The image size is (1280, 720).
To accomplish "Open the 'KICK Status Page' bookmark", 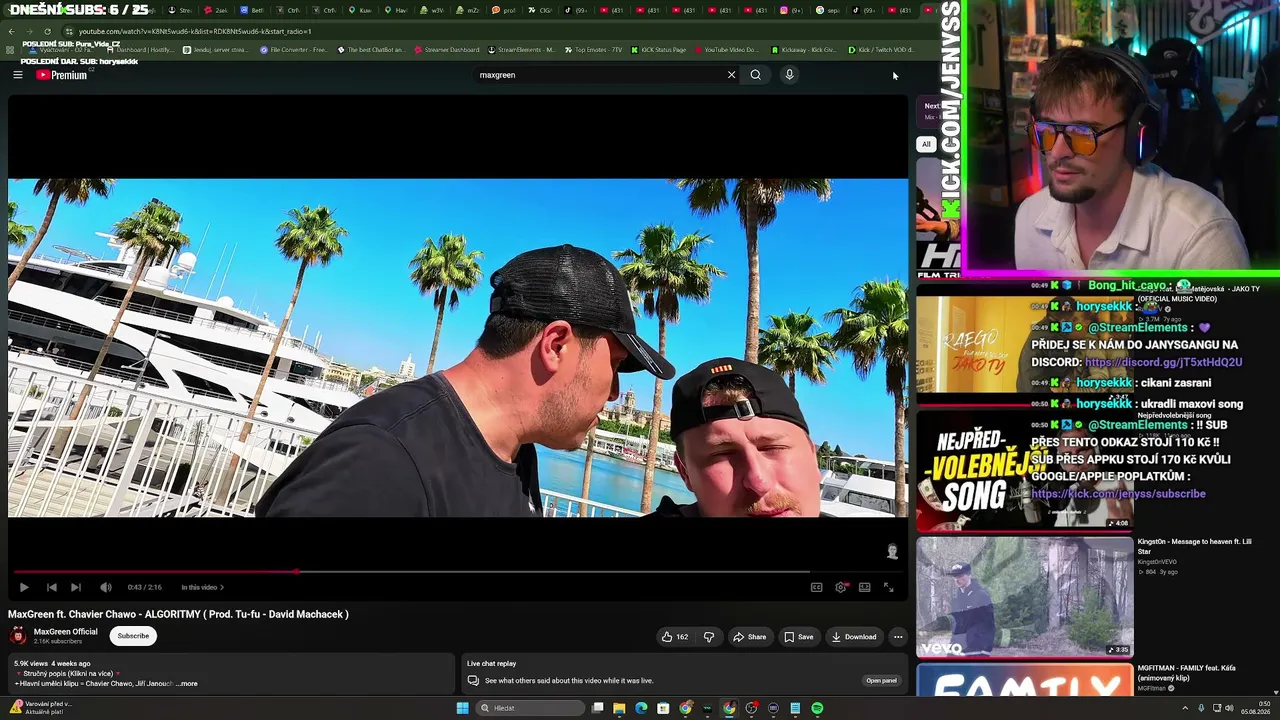I will coord(658,50).
